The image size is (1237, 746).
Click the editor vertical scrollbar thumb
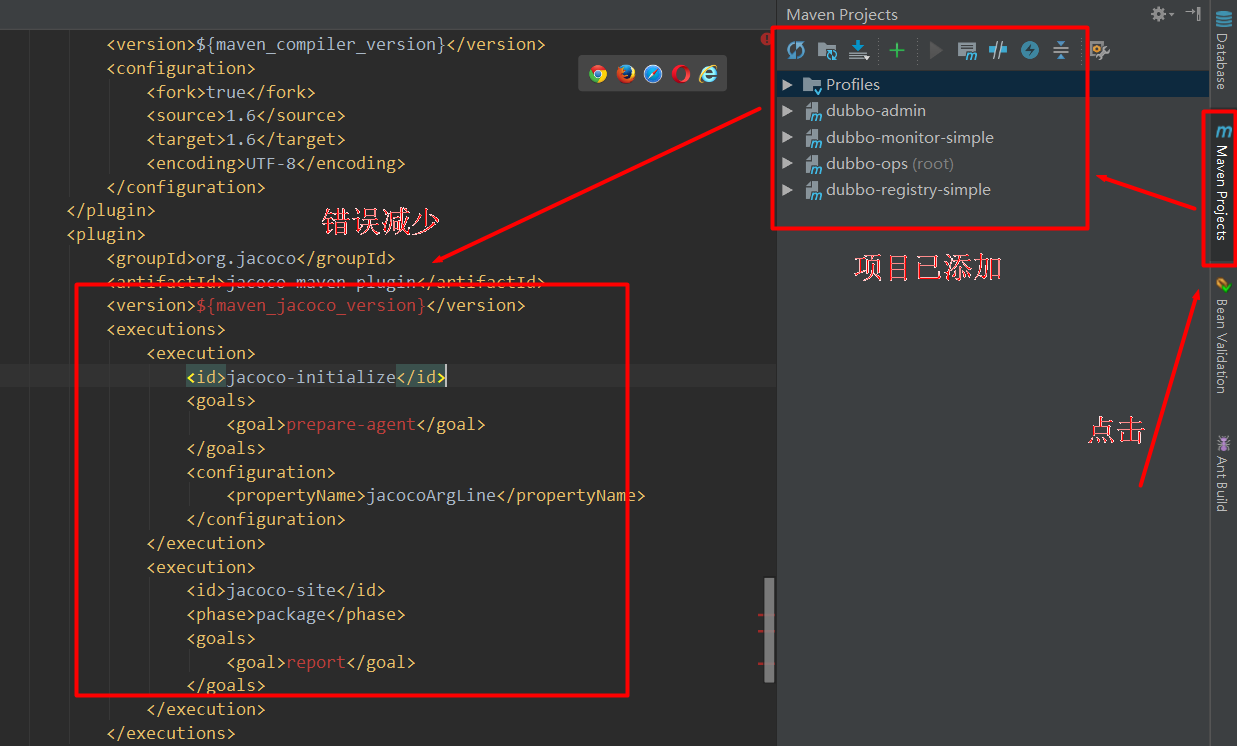click(x=769, y=630)
